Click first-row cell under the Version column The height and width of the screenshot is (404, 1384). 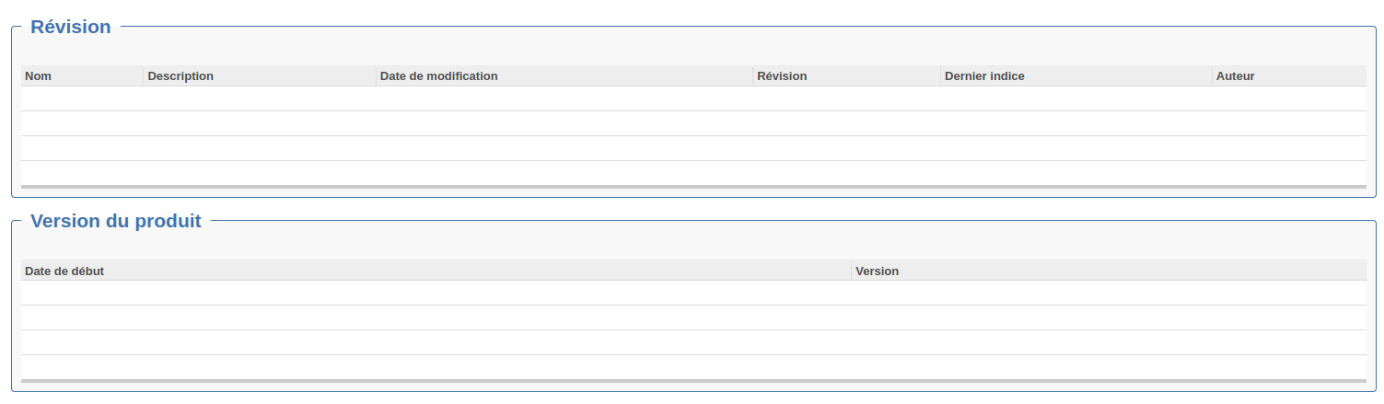(1108, 293)
